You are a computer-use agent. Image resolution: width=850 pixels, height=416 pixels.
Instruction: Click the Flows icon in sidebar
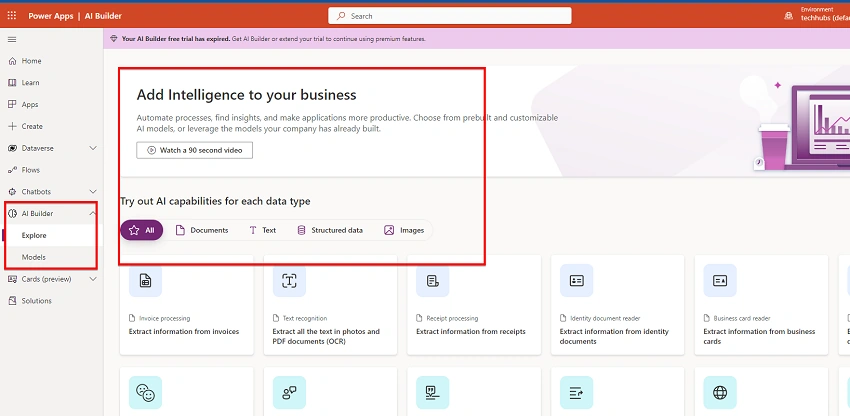(12, 170)
